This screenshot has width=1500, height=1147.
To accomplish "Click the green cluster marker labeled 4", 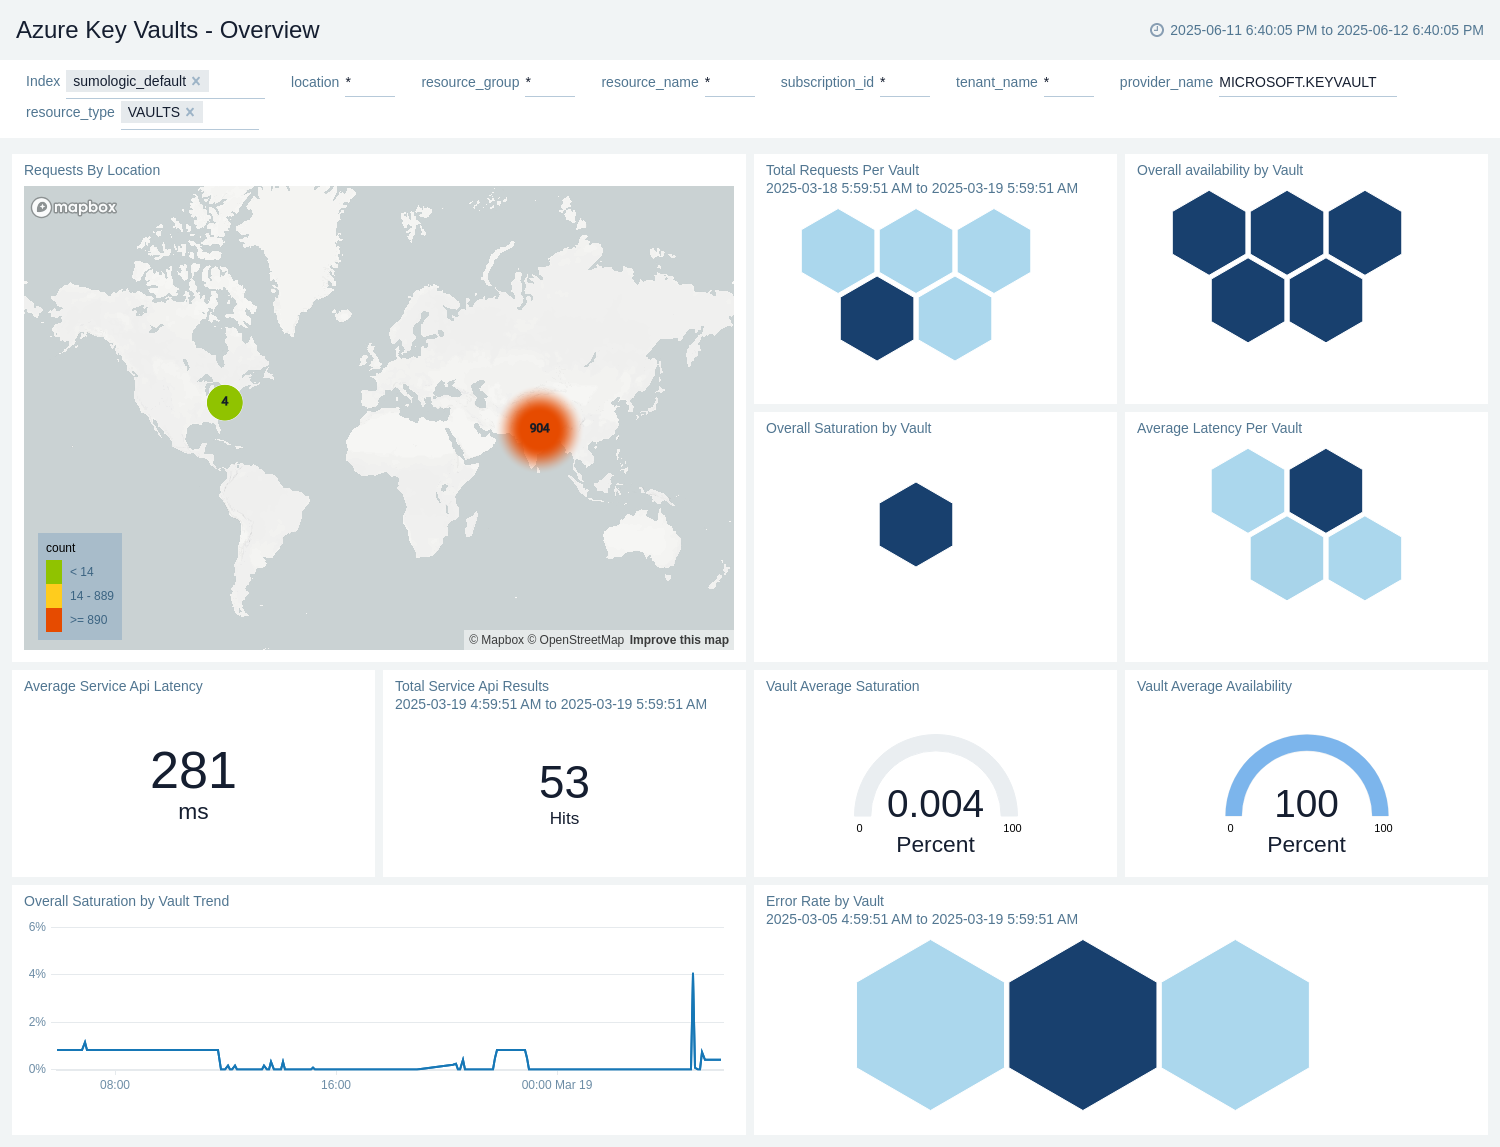I will [225, 402].
